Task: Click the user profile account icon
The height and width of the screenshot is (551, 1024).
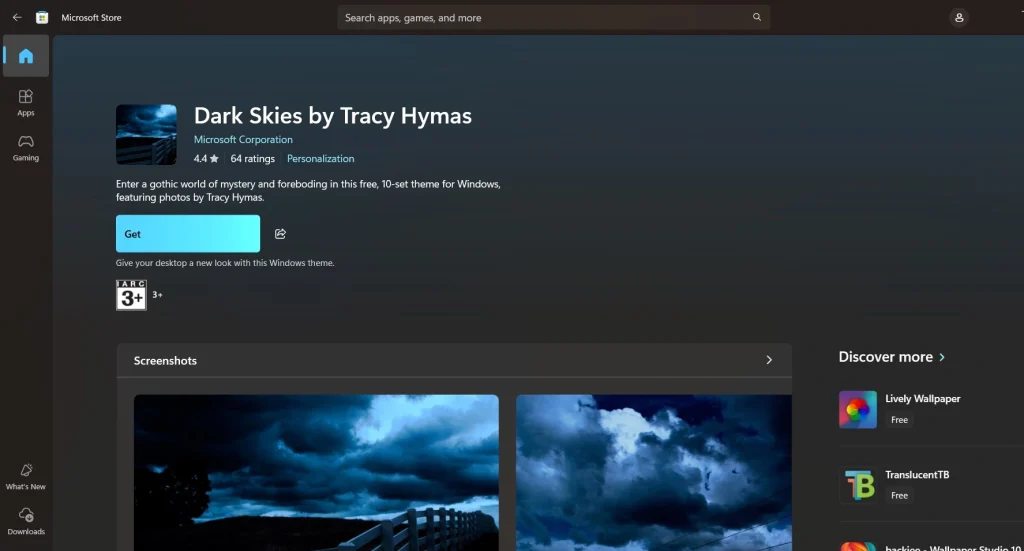Action: tap(959, 17)
